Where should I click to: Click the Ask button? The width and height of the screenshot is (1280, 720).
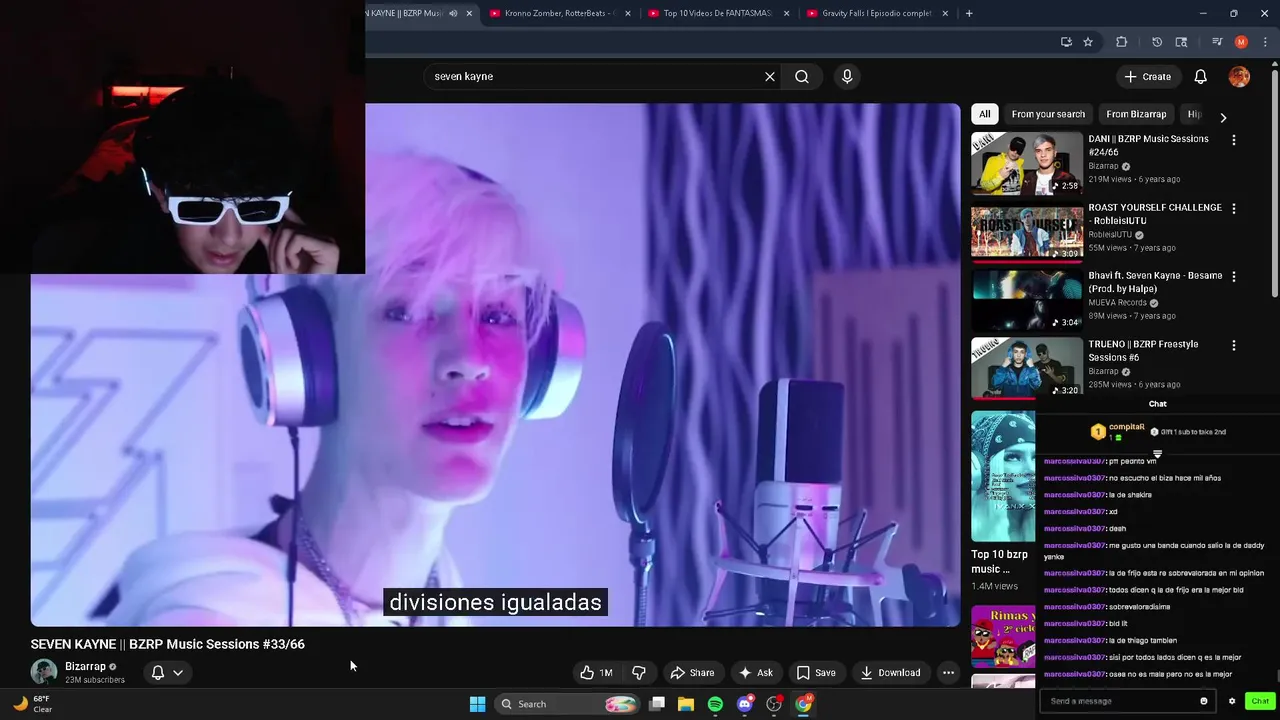[755, 672]
